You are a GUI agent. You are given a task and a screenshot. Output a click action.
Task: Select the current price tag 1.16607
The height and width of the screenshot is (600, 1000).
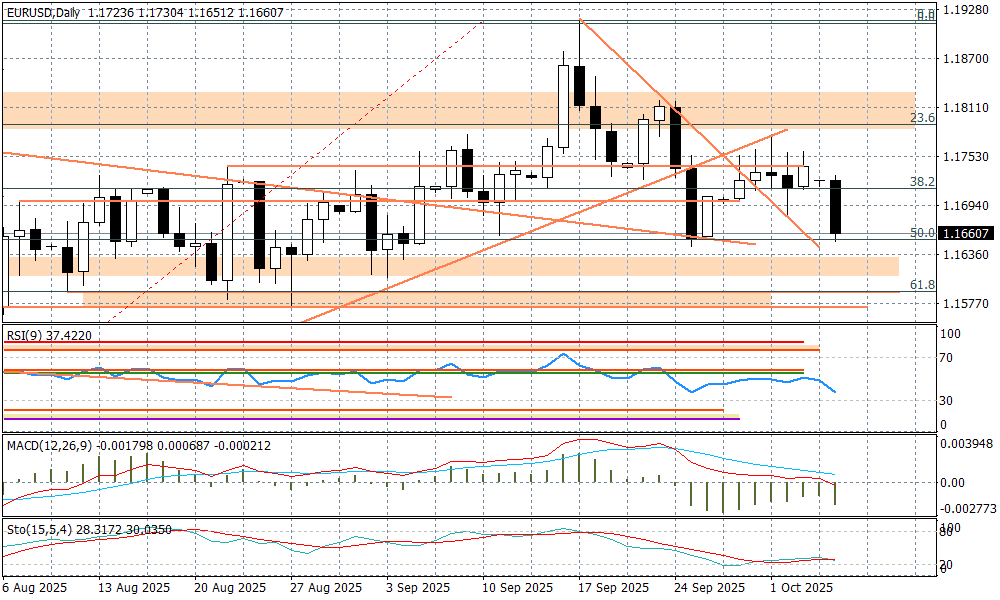coord(967,232)
